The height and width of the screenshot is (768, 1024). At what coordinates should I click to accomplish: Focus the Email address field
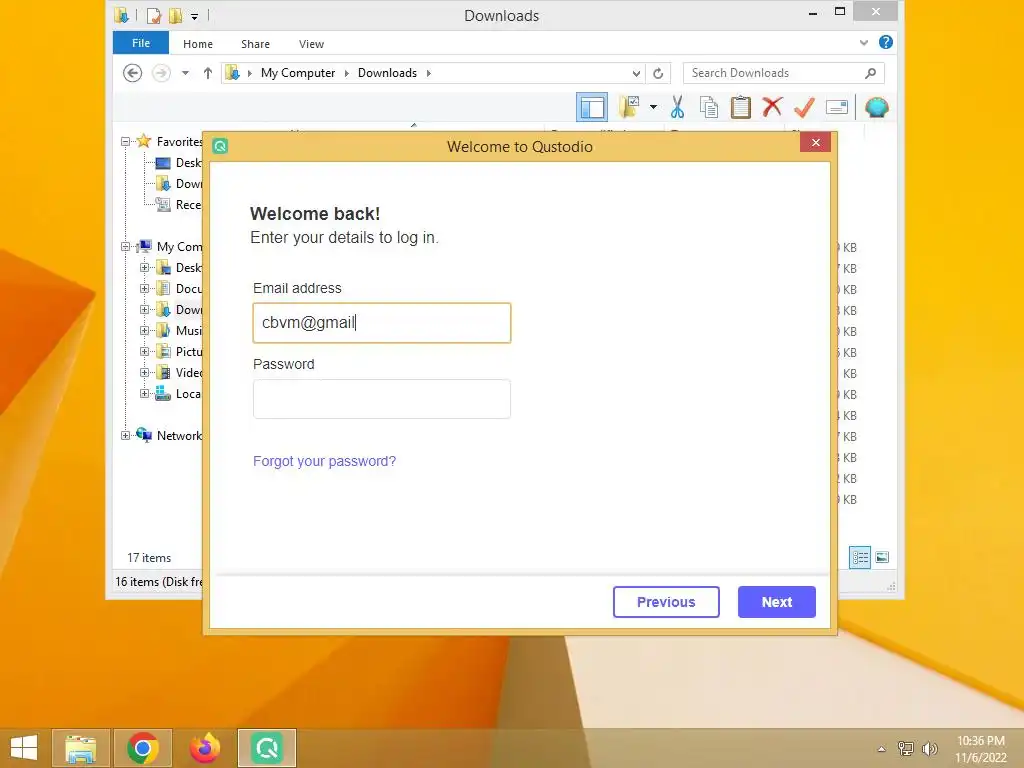point(382,323)
